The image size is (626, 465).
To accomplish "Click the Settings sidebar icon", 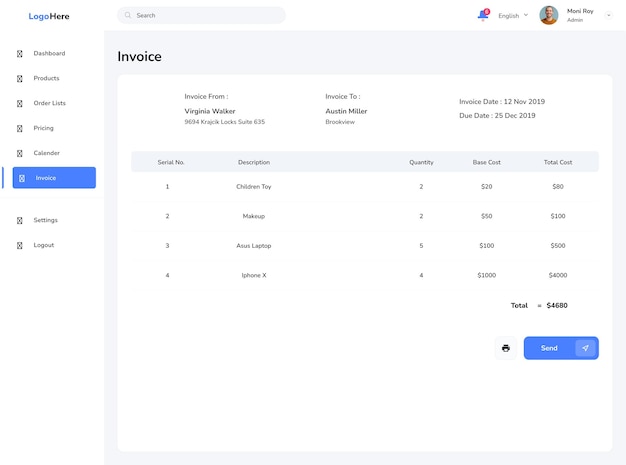I will [20, 220].
